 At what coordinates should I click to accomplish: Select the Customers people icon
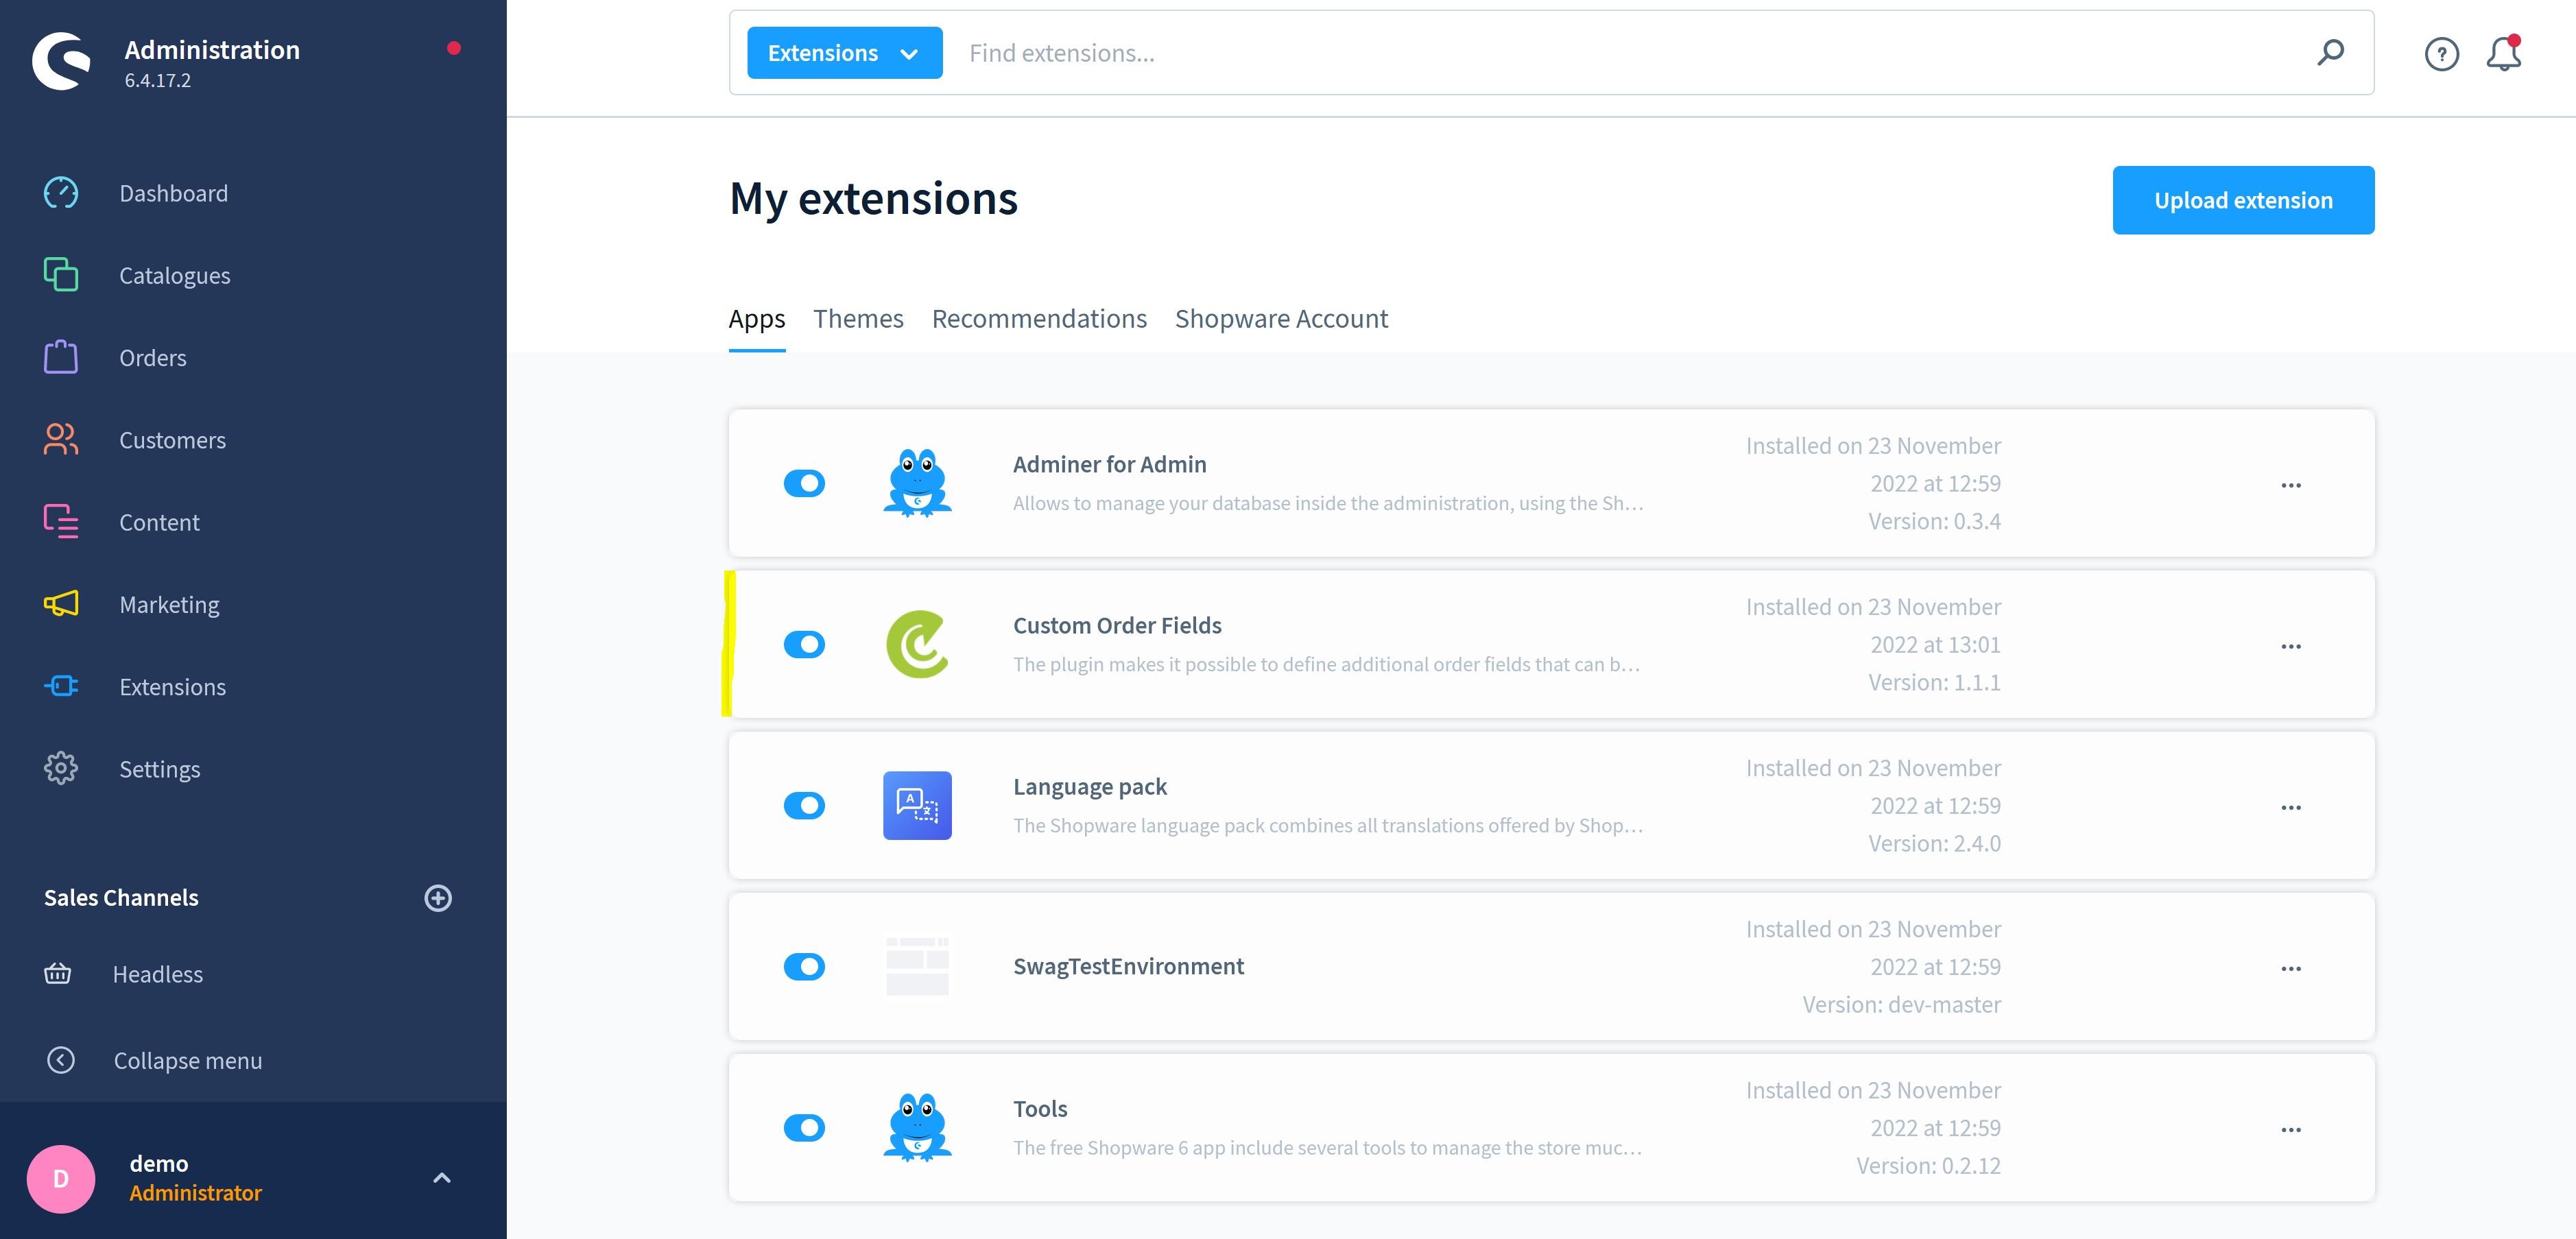[x=61, y=439]
